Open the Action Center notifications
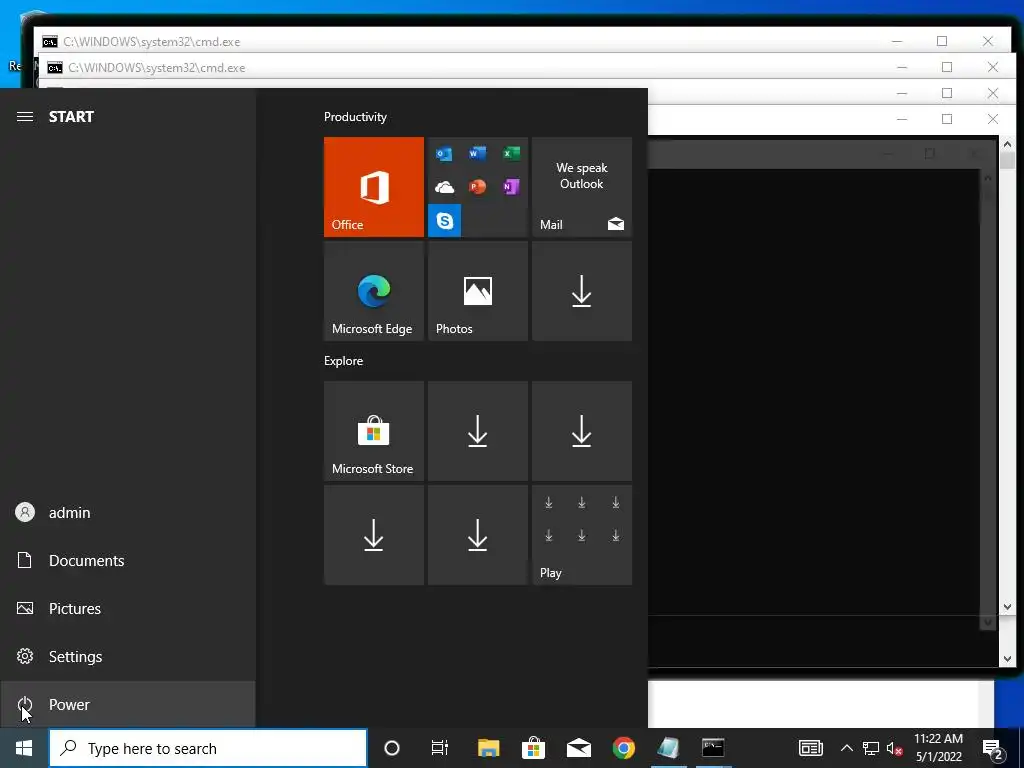The width and height of the screenshot is (1024, 768). point(993,749)
